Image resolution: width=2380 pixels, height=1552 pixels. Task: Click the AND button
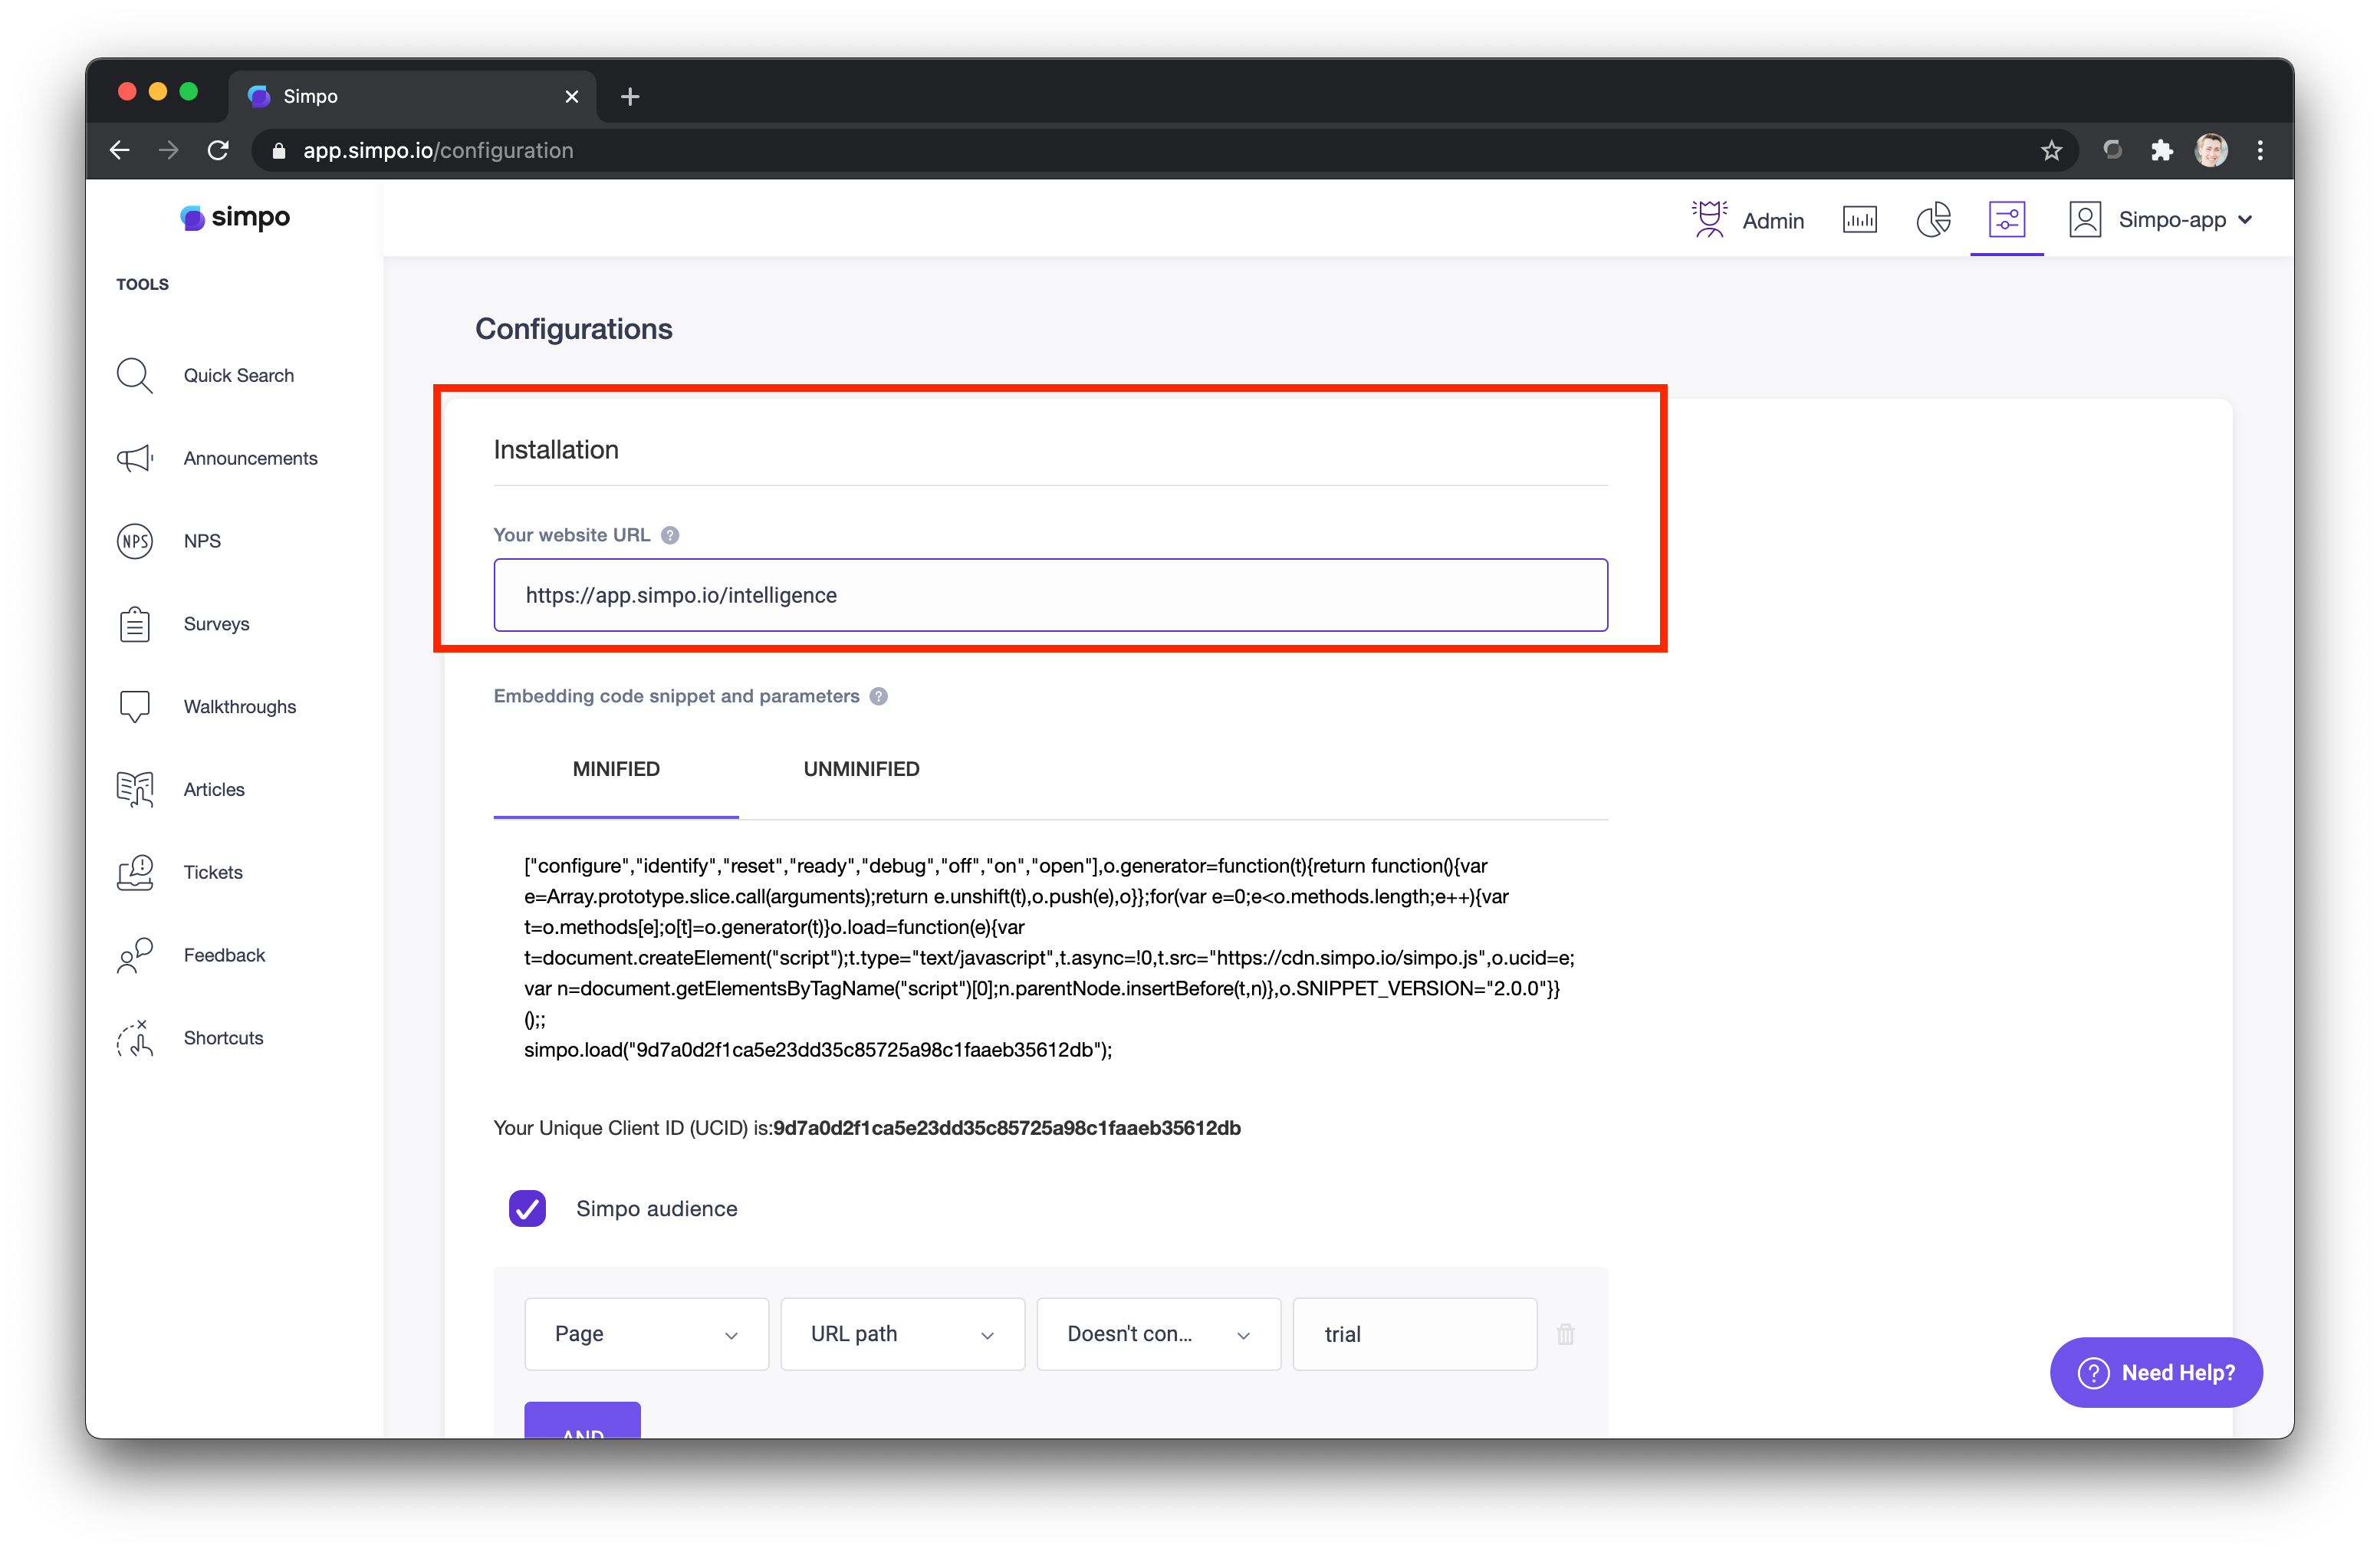[582, 1421]
